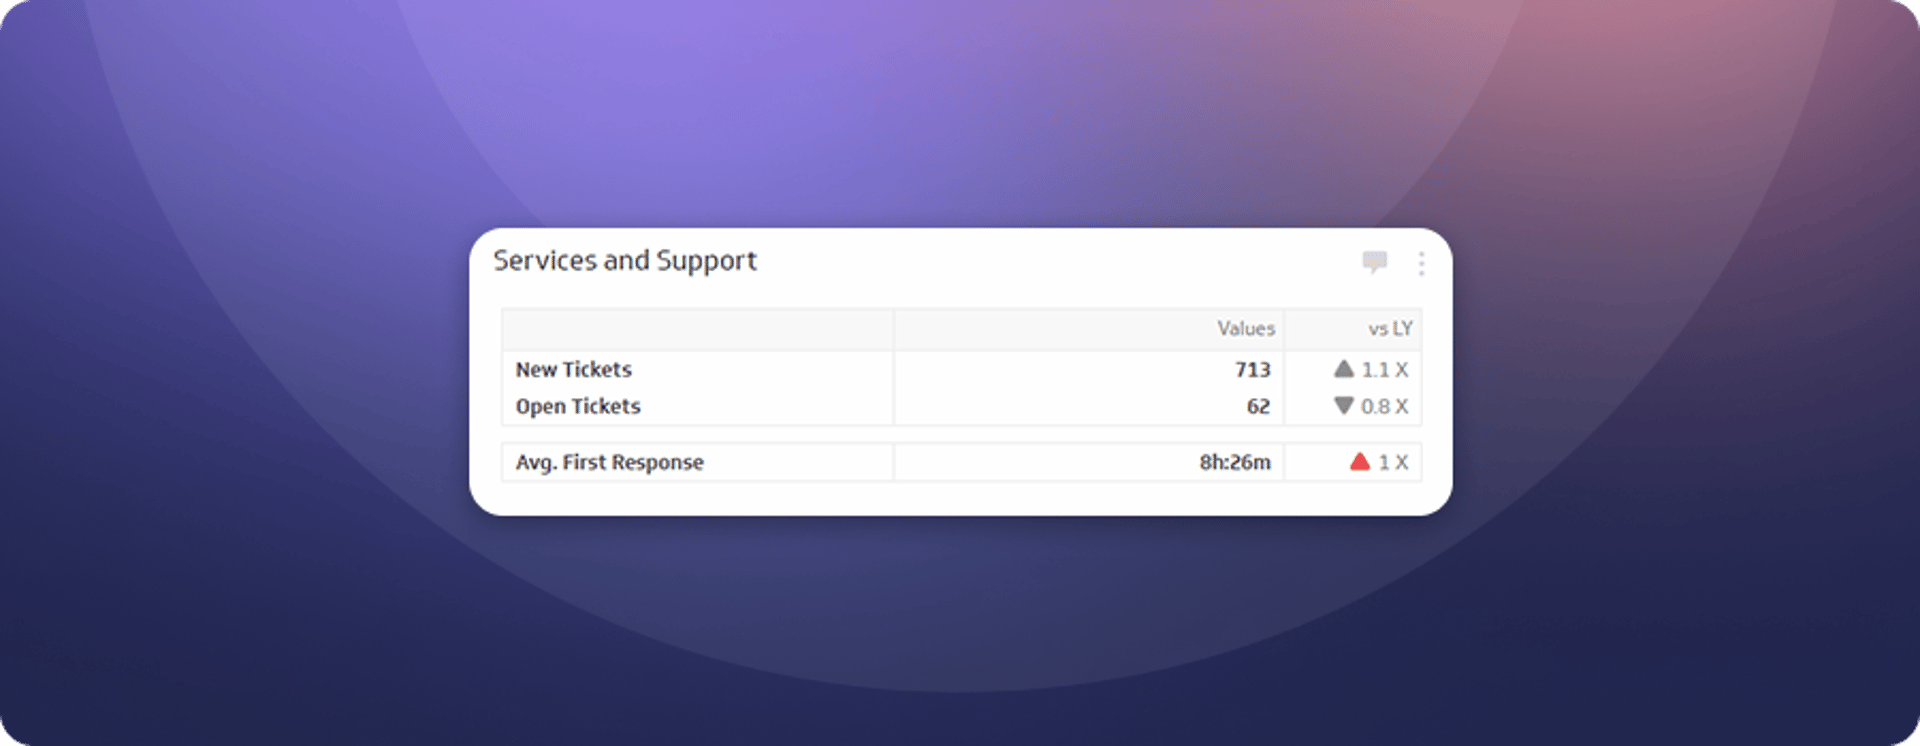Click the gray down triangle for Open Tickets
The image size is (1920, 746).
(1344, 406)
